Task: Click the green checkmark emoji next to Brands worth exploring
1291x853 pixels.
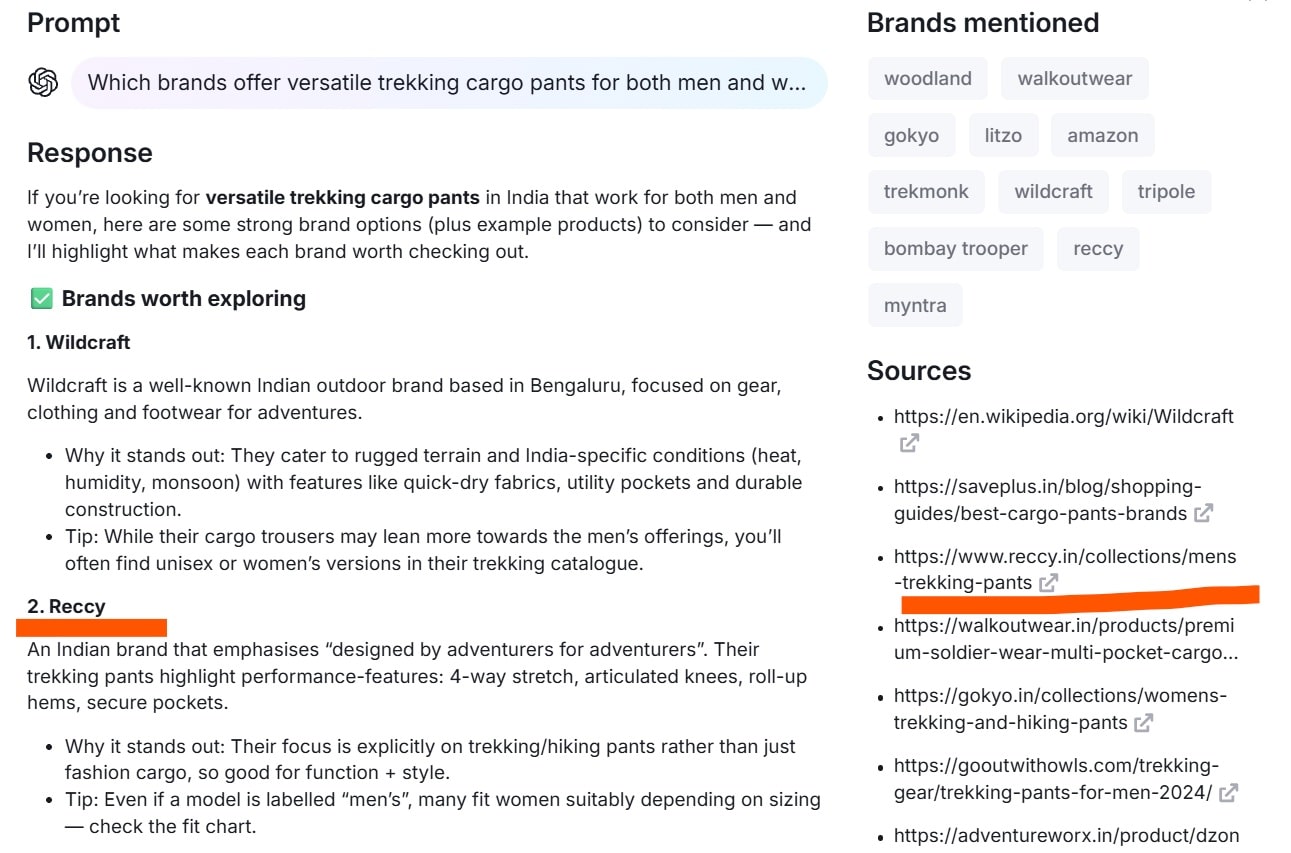Action: (x=41, y=298)
